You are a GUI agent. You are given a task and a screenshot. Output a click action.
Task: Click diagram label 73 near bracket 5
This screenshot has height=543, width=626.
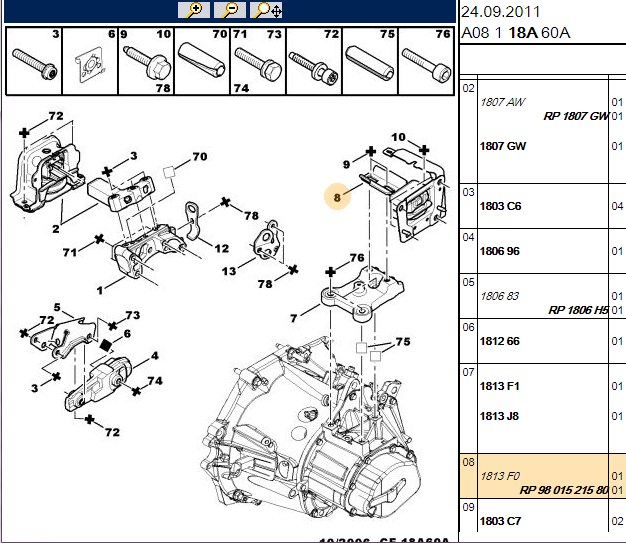click(x=133, y=315)
